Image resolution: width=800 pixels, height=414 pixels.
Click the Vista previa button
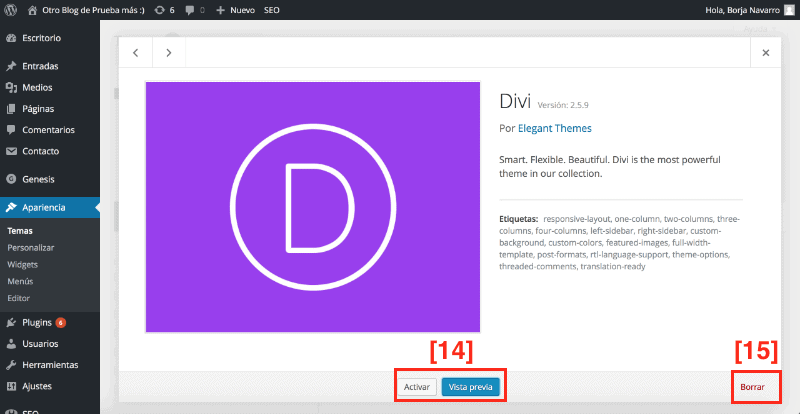[x=470, y=387]
